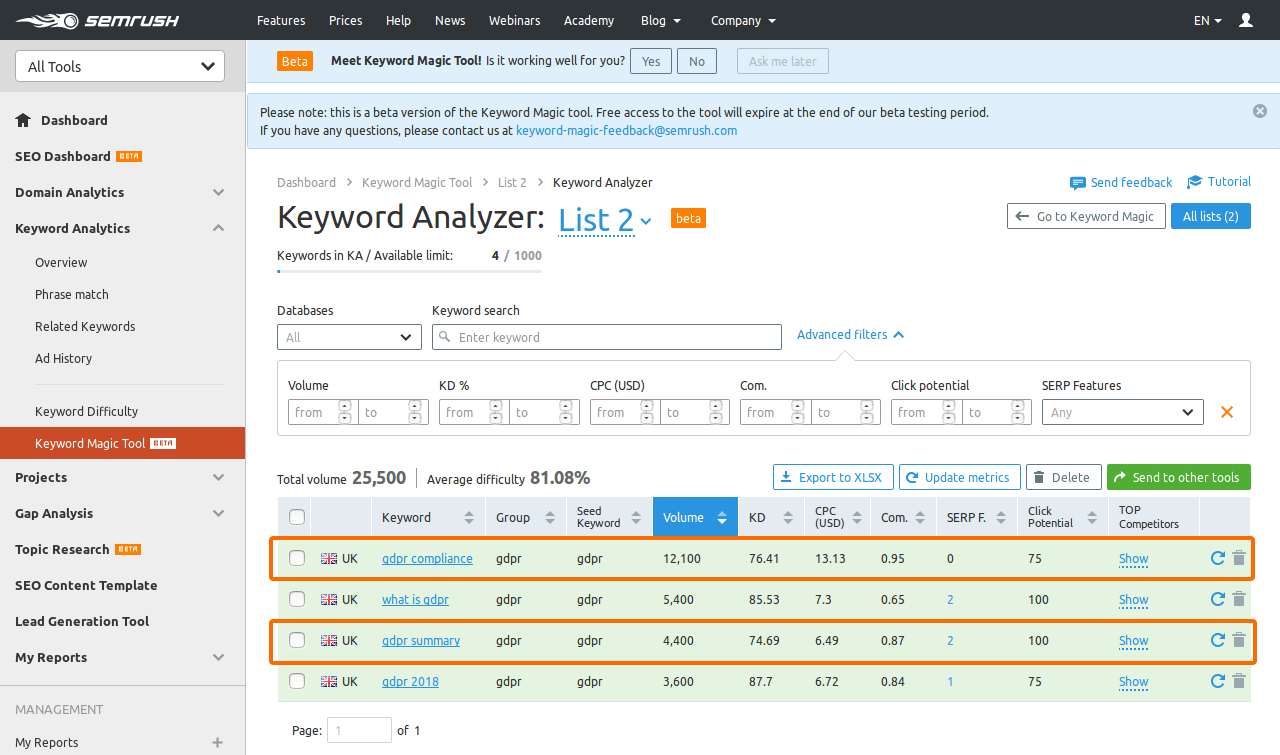
Task: Click Send to other tools button
Action: pos(1179,477)
